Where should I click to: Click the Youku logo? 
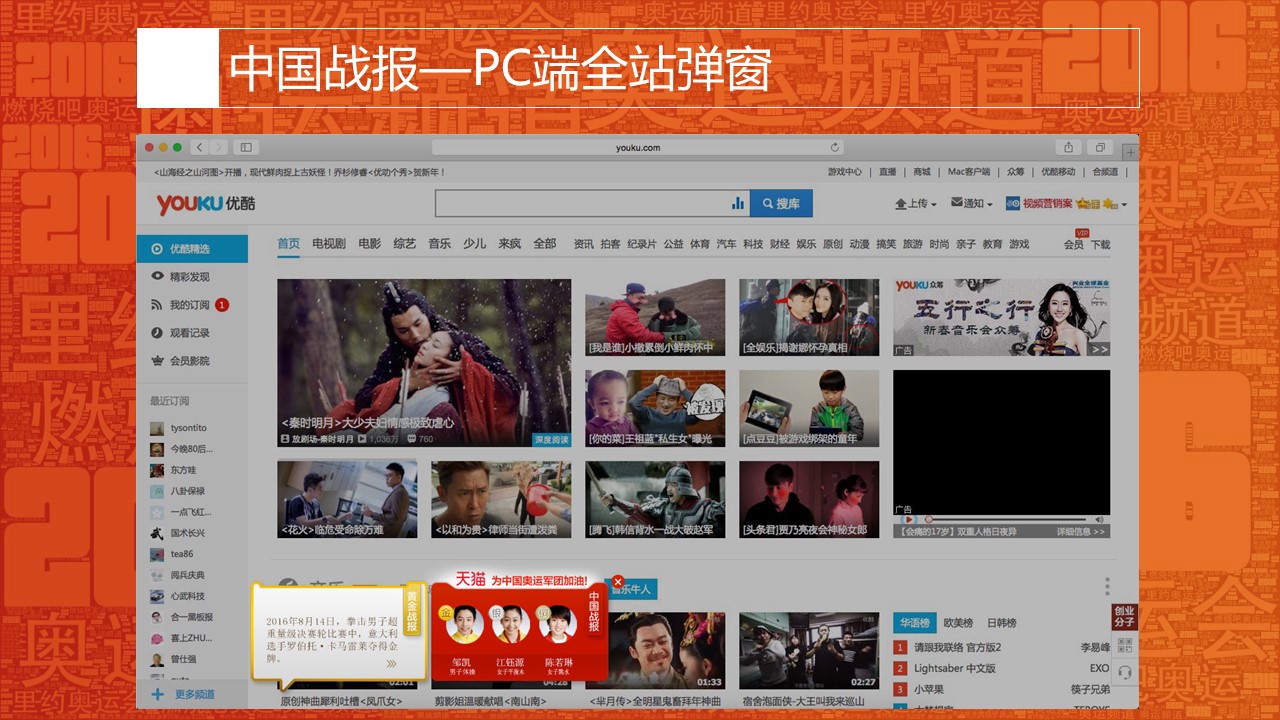click(205, 204)
